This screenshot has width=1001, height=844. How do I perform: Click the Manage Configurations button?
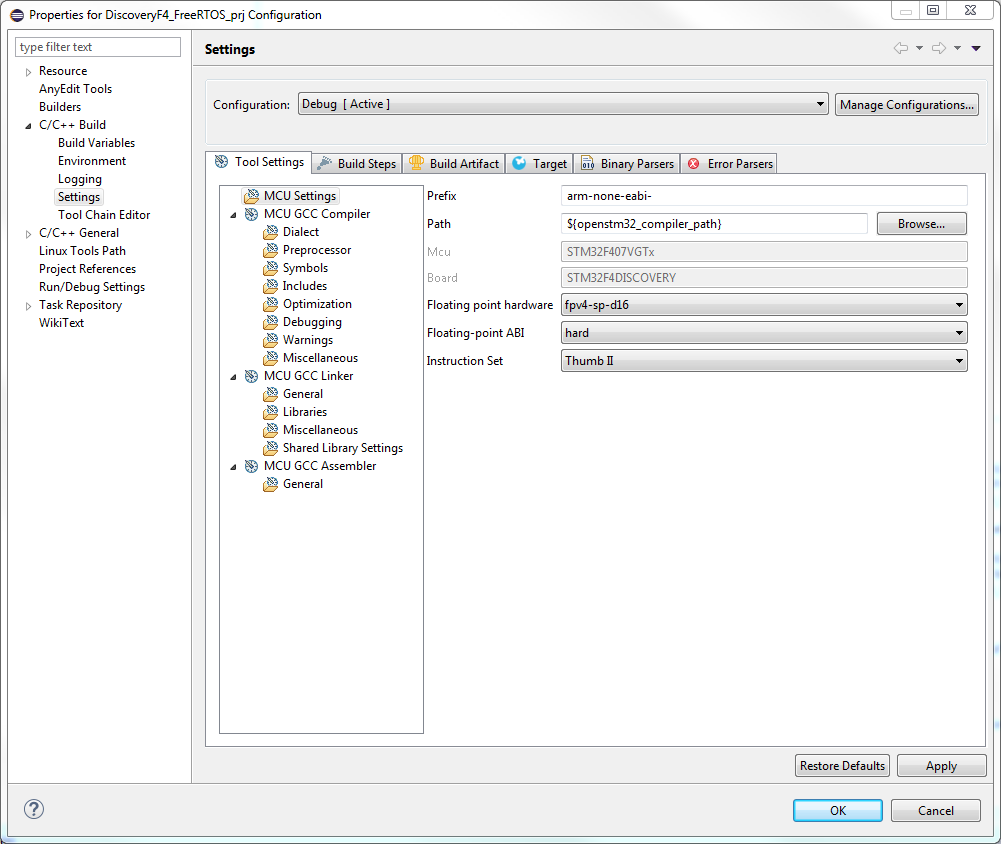click(906, 104)
